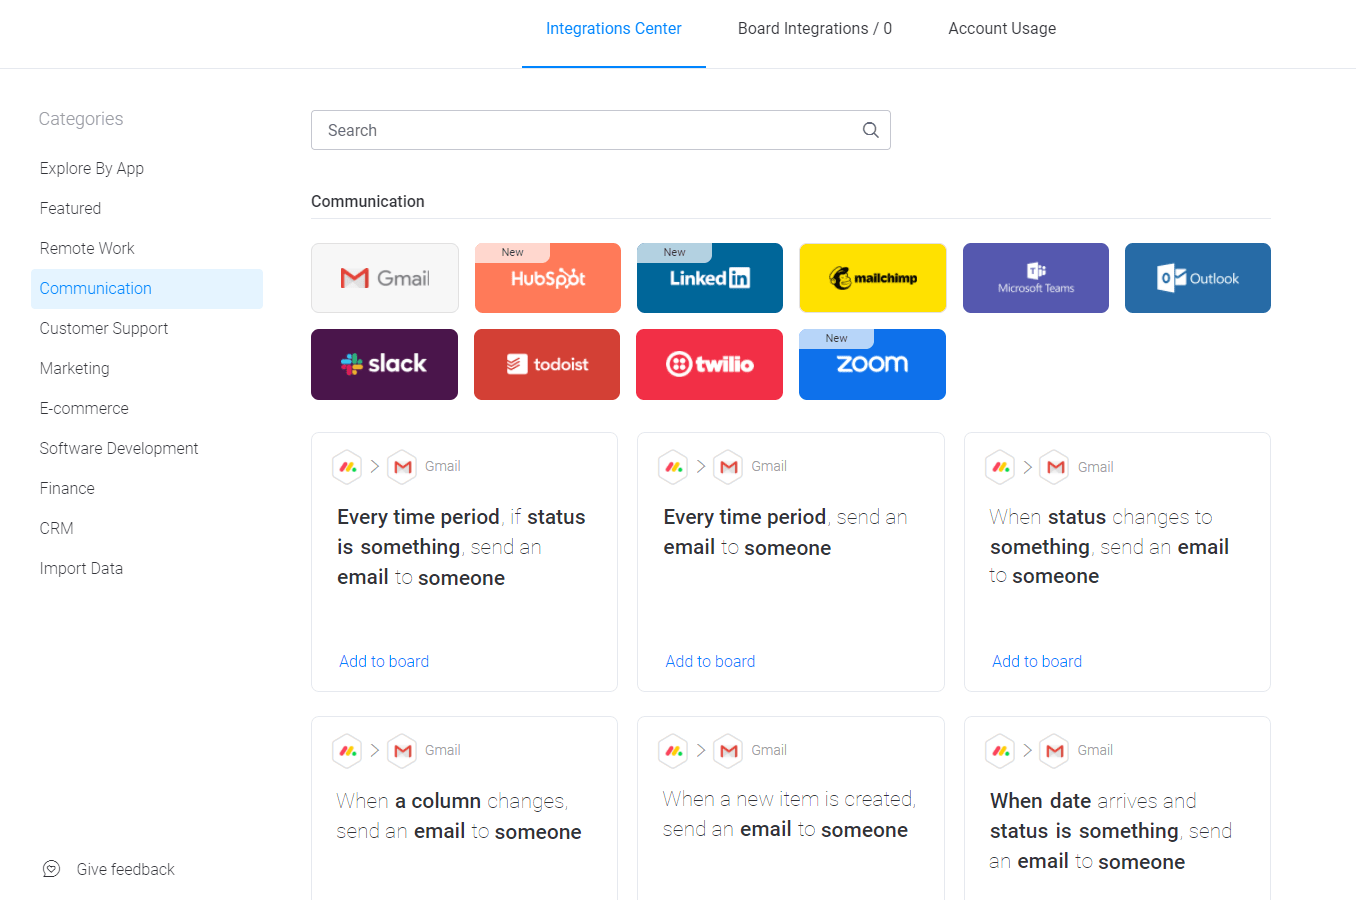Viewport: 1356px width, 900px height.
Task: Open 'When a column changes' recipe card
Action: (464, 808)
